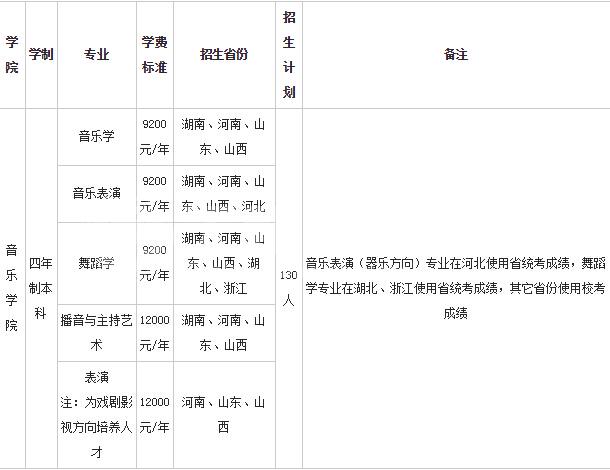Click the 播音与主持艺术 major cell
Viewport: 610px width, 470px height.
pos(97,333)
